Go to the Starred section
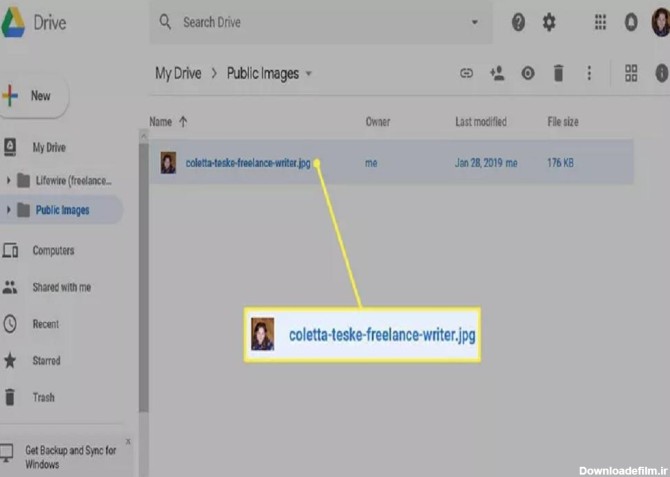Viewport: 670px width, 477px height. pyautogui.click(x=46, y=360)
